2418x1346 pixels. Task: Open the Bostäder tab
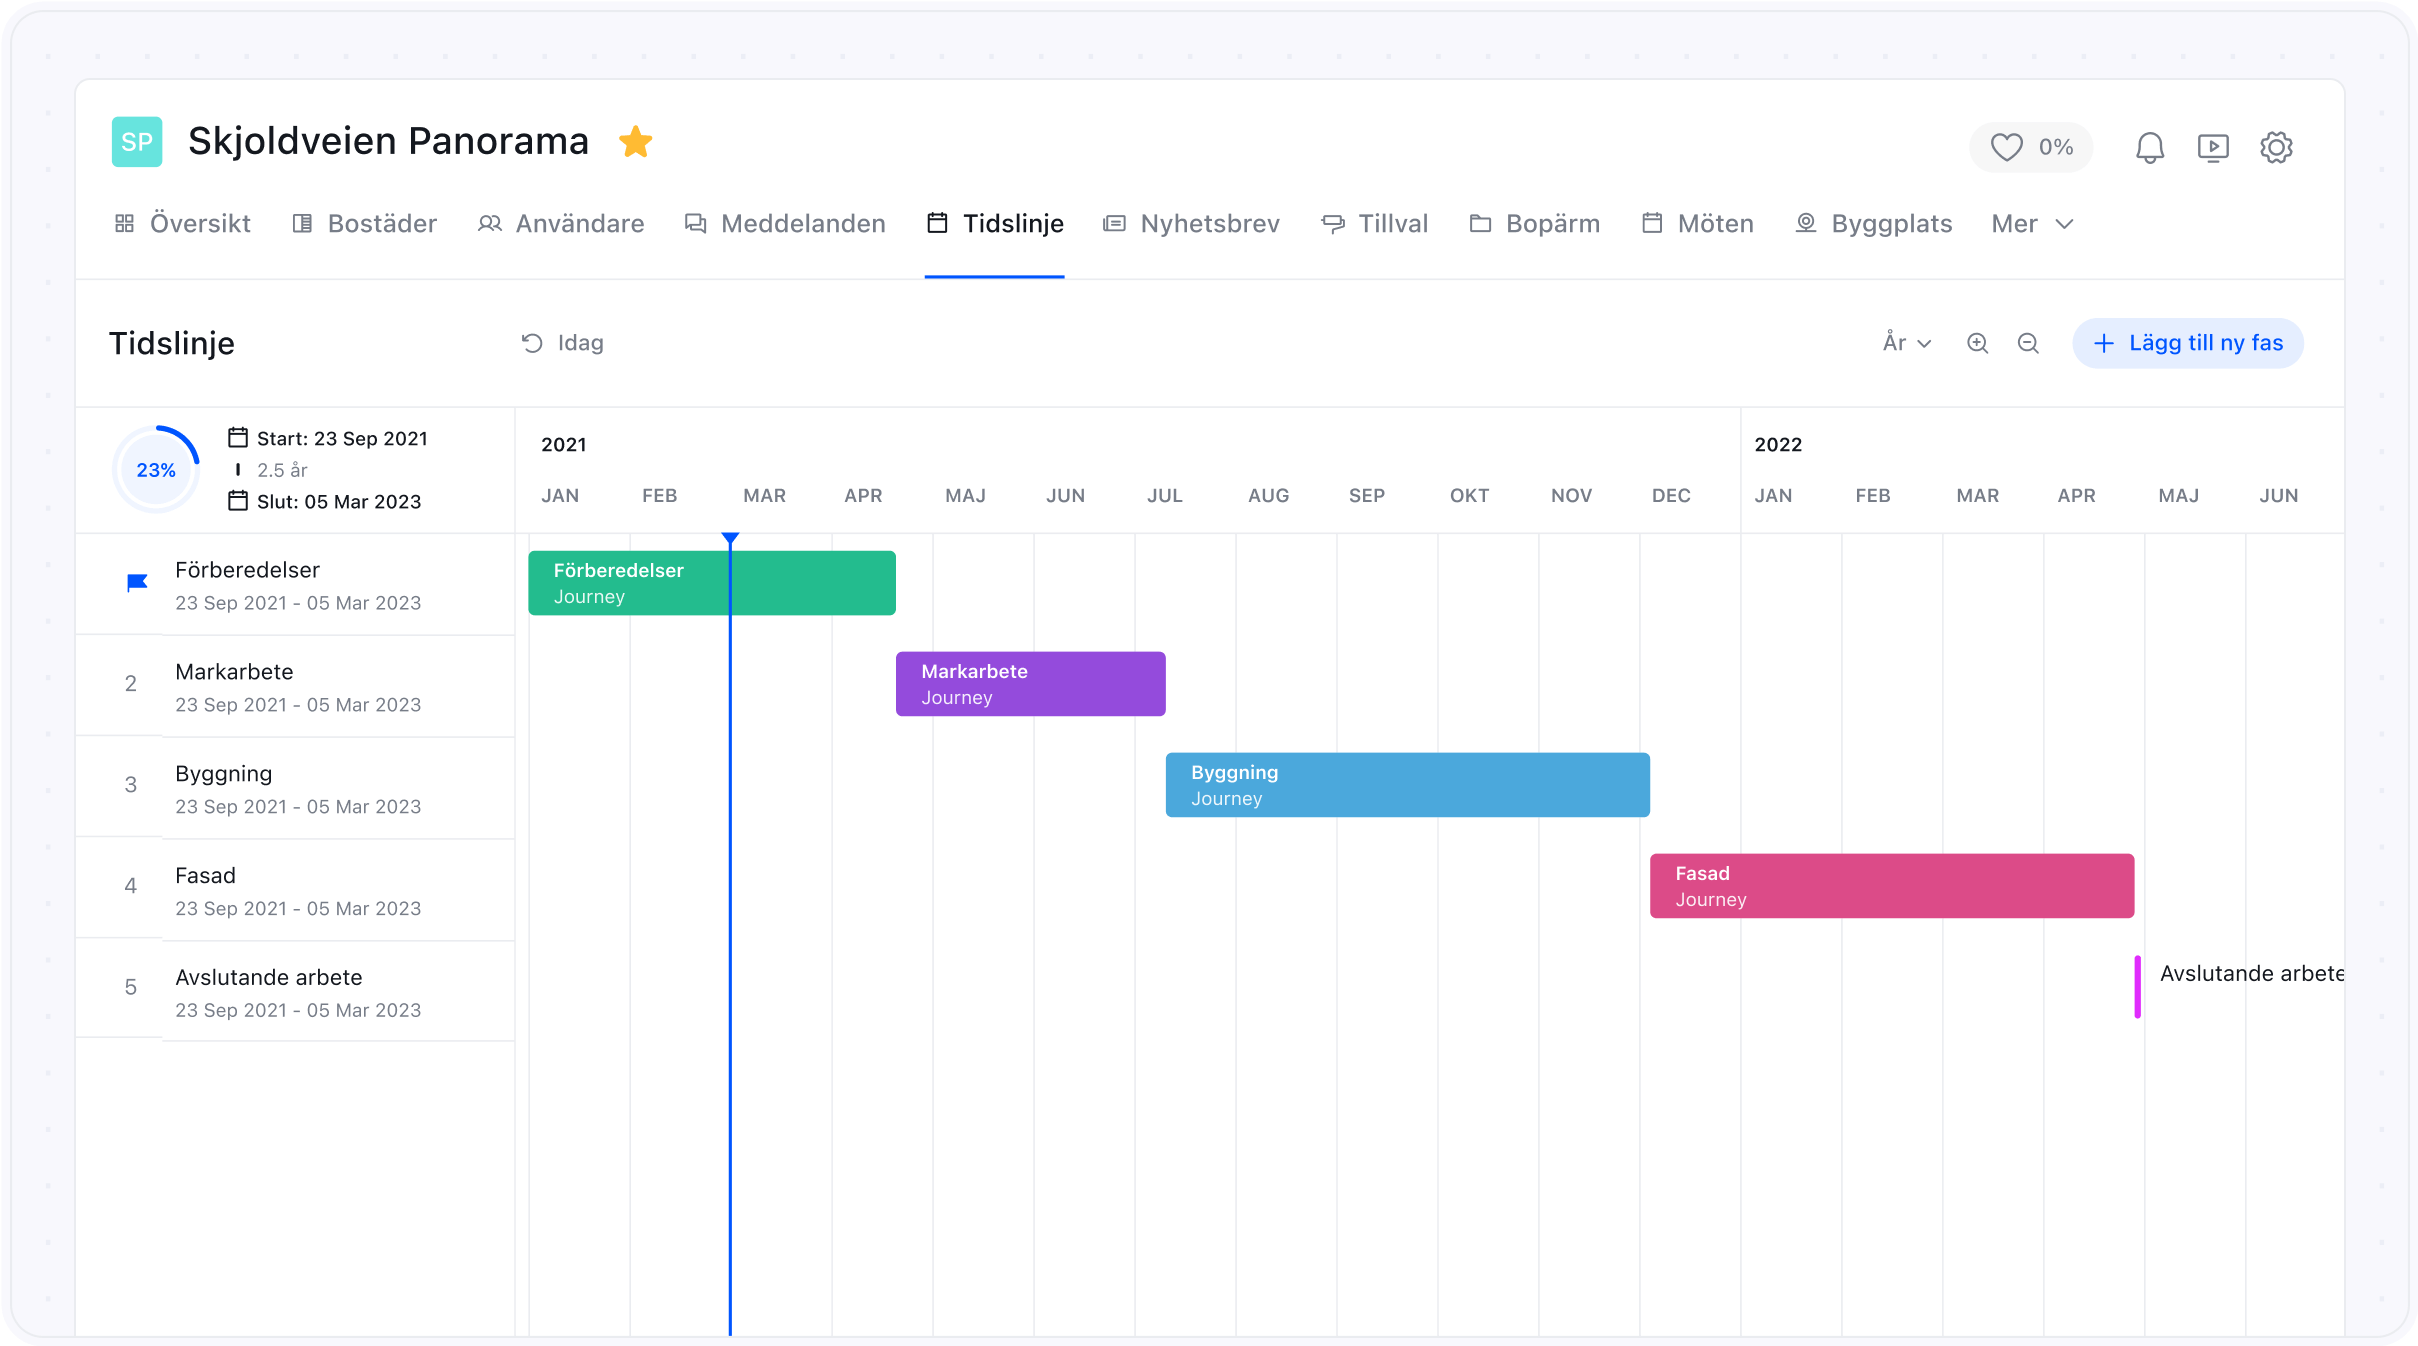click(x=365, y=224)
